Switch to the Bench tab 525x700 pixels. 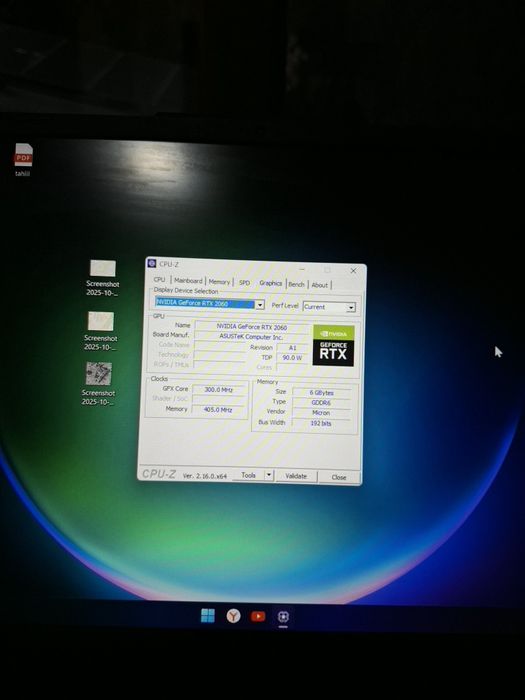(296, 284)
